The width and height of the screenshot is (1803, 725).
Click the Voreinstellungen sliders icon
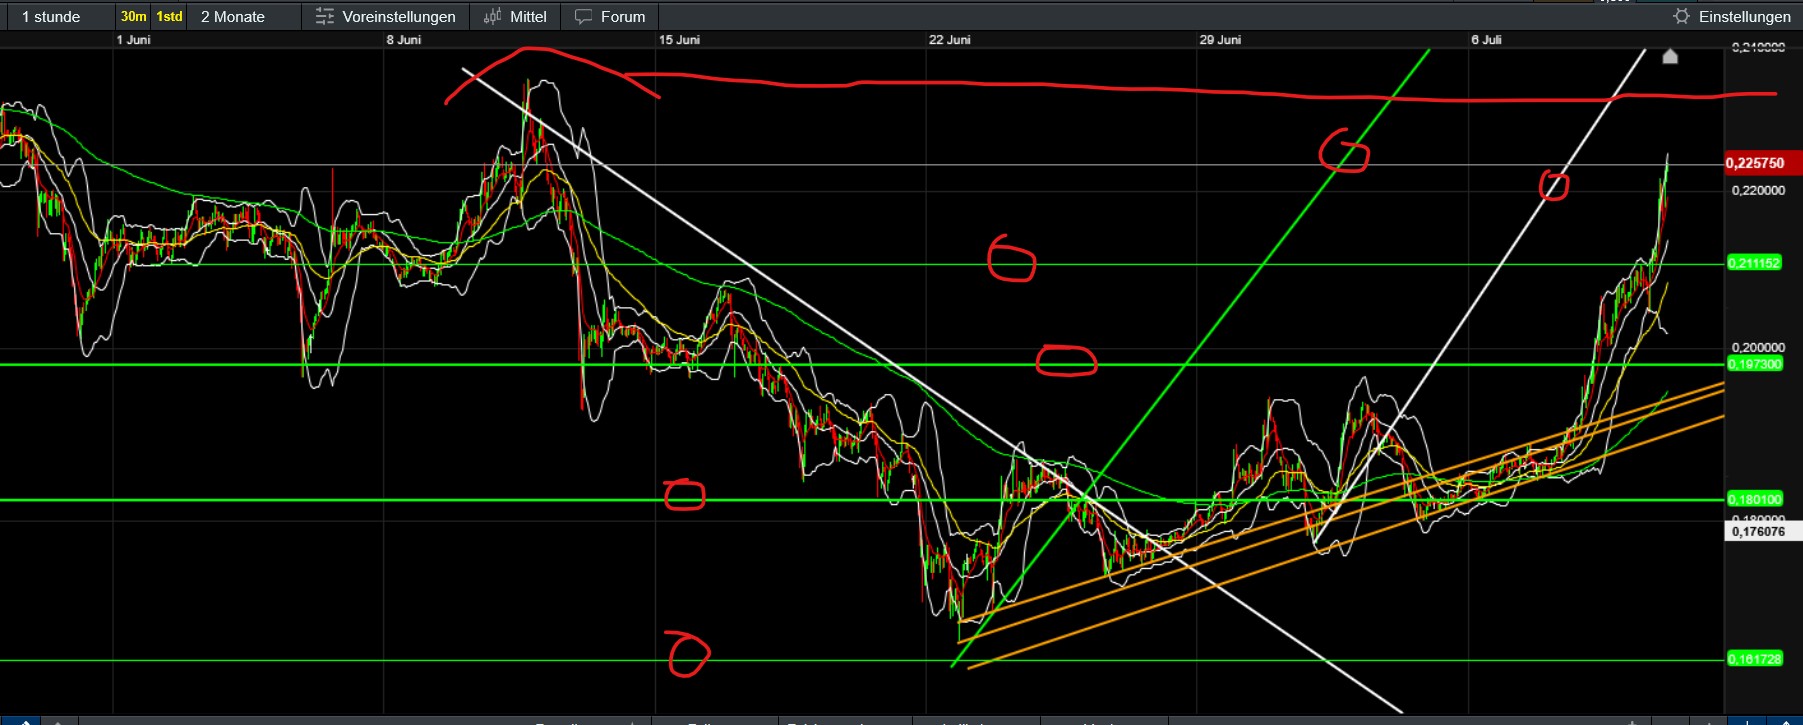point(325,17)
